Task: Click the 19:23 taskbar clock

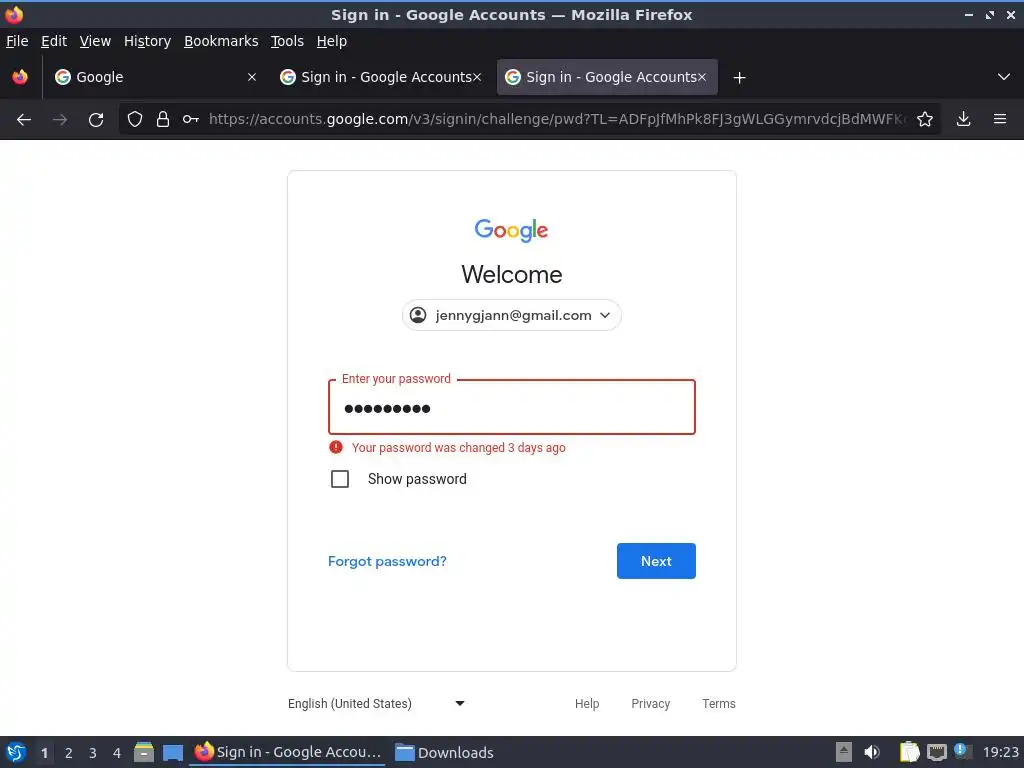Action: [x=1000, y=752]
